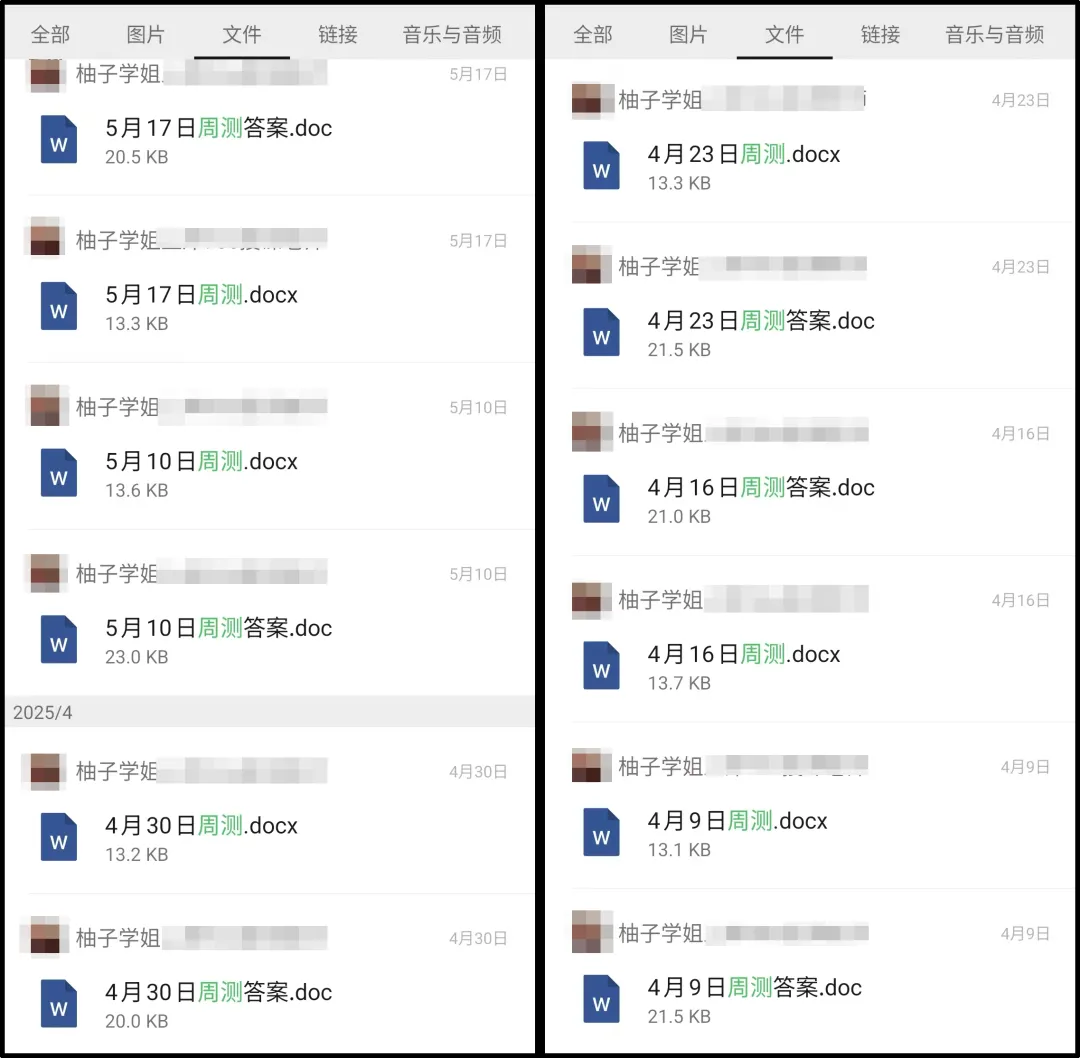Click the Word icon for 4月23日周测.docx
The image size is (1080, 1058).
(x=601, y=165)
